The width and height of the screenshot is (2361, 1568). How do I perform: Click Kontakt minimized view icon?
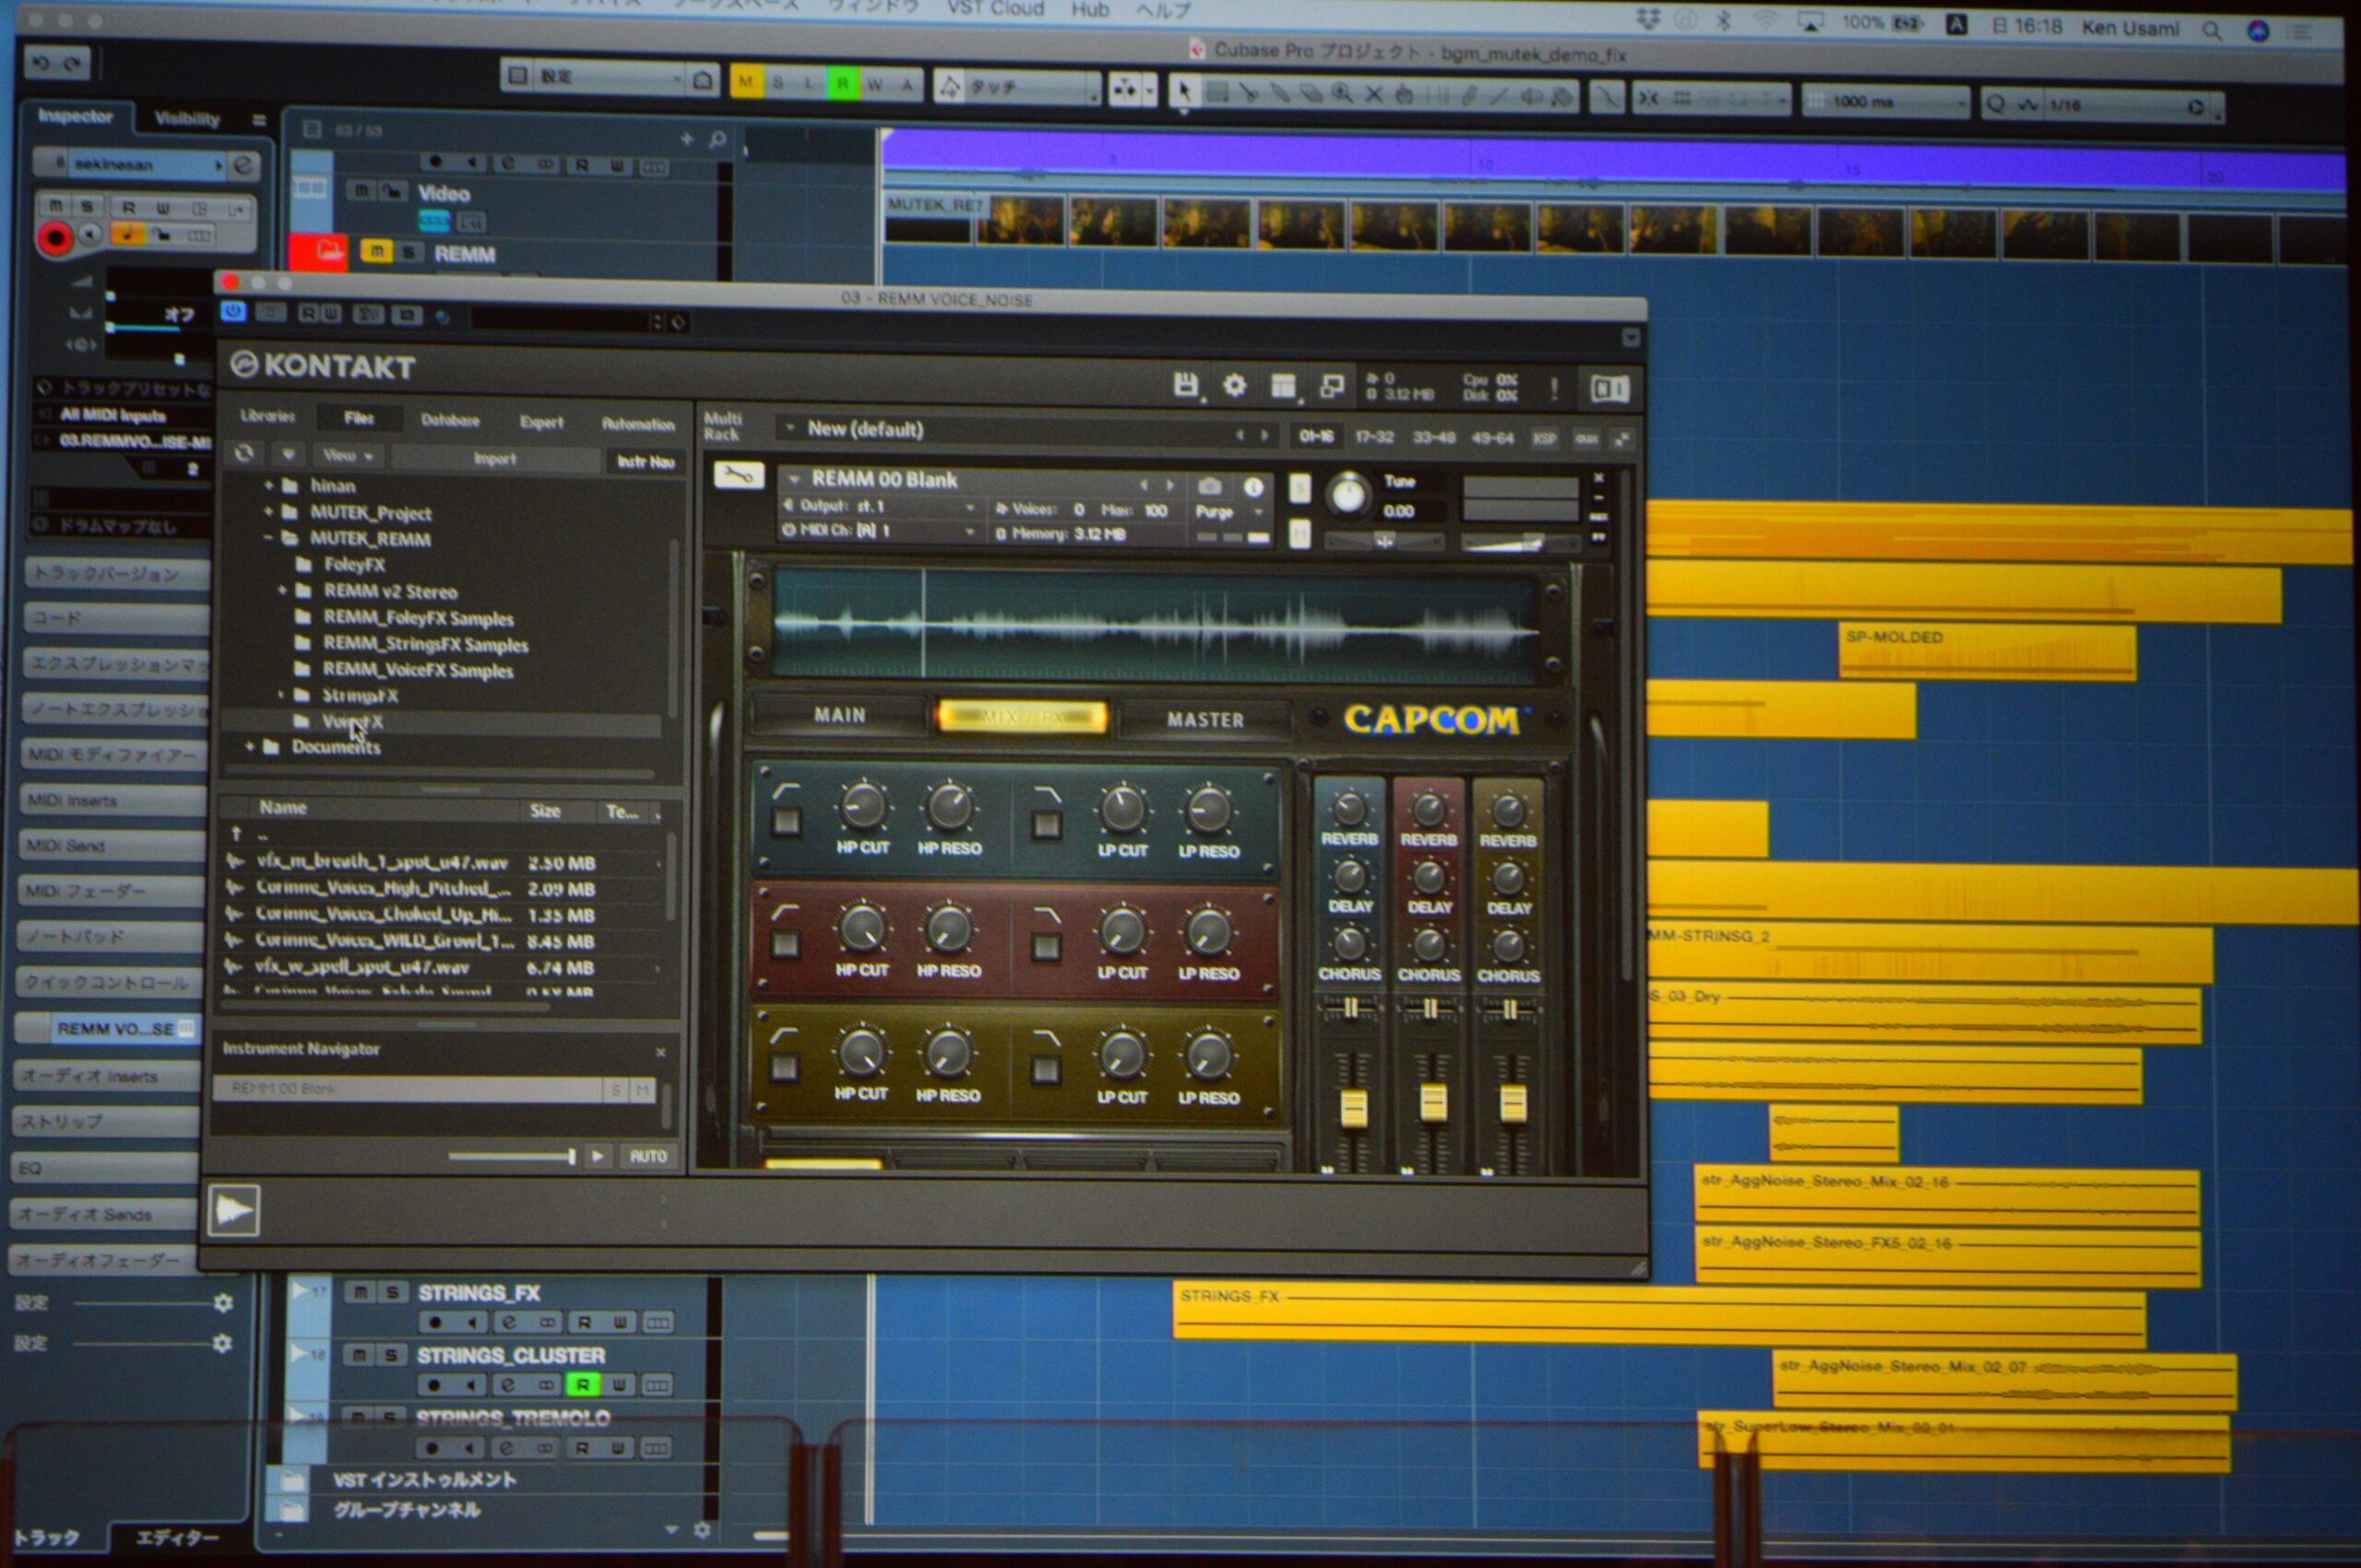(x=1332, y=386)
